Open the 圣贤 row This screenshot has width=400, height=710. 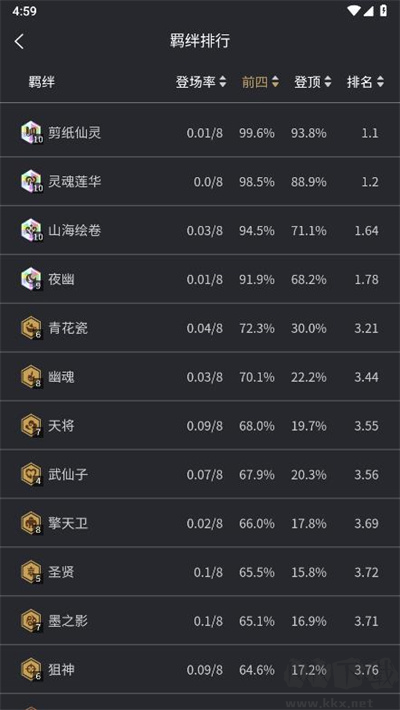(x=200, y=572)
